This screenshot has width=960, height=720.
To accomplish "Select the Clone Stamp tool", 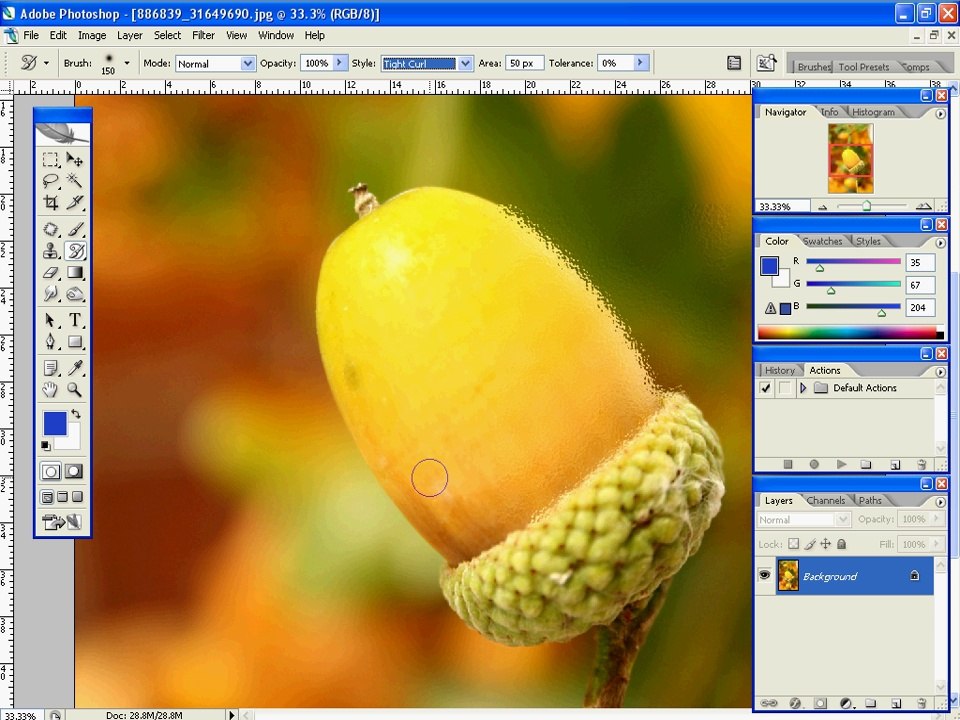I will point(51,251).
